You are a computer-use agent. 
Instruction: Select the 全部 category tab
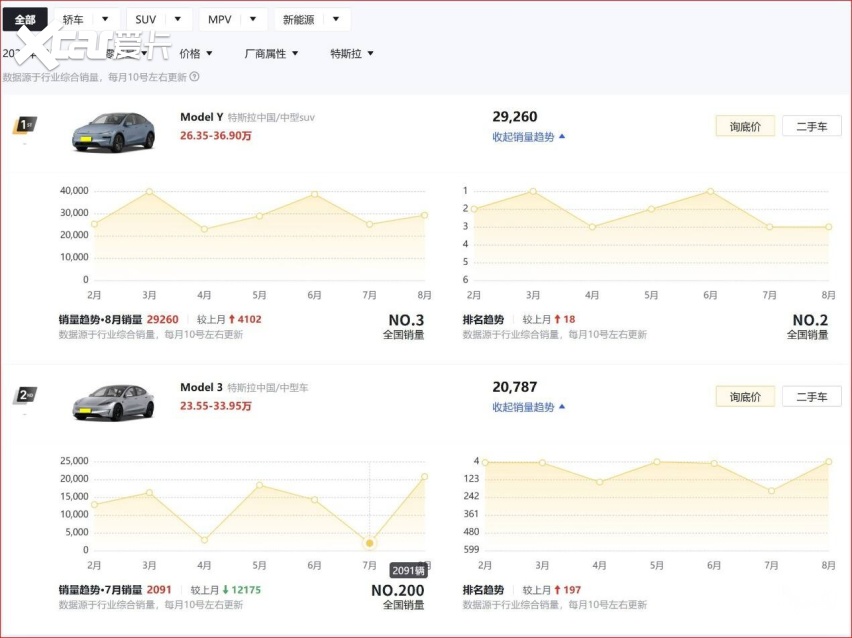point(25,20)
